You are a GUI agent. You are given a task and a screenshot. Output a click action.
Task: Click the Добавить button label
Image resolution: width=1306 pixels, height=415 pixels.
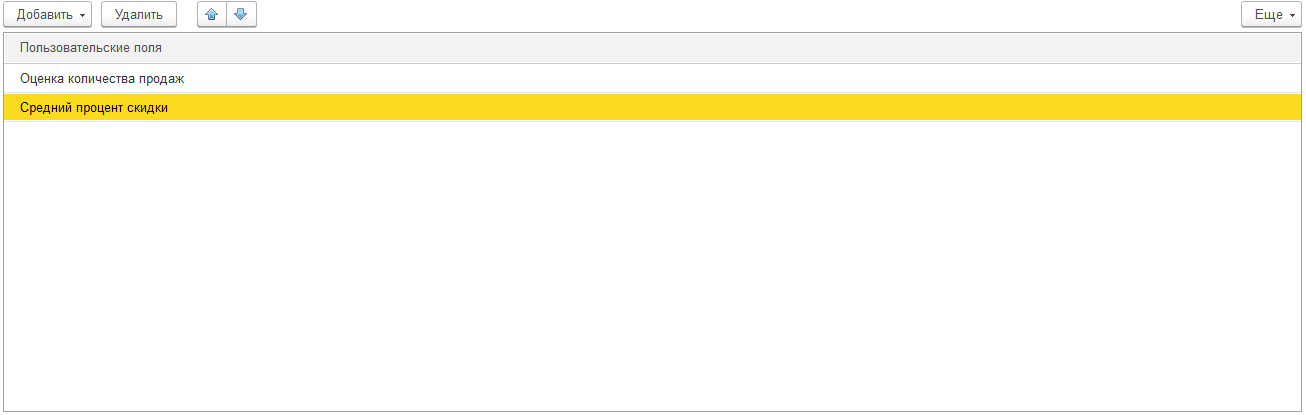point(45,15)
